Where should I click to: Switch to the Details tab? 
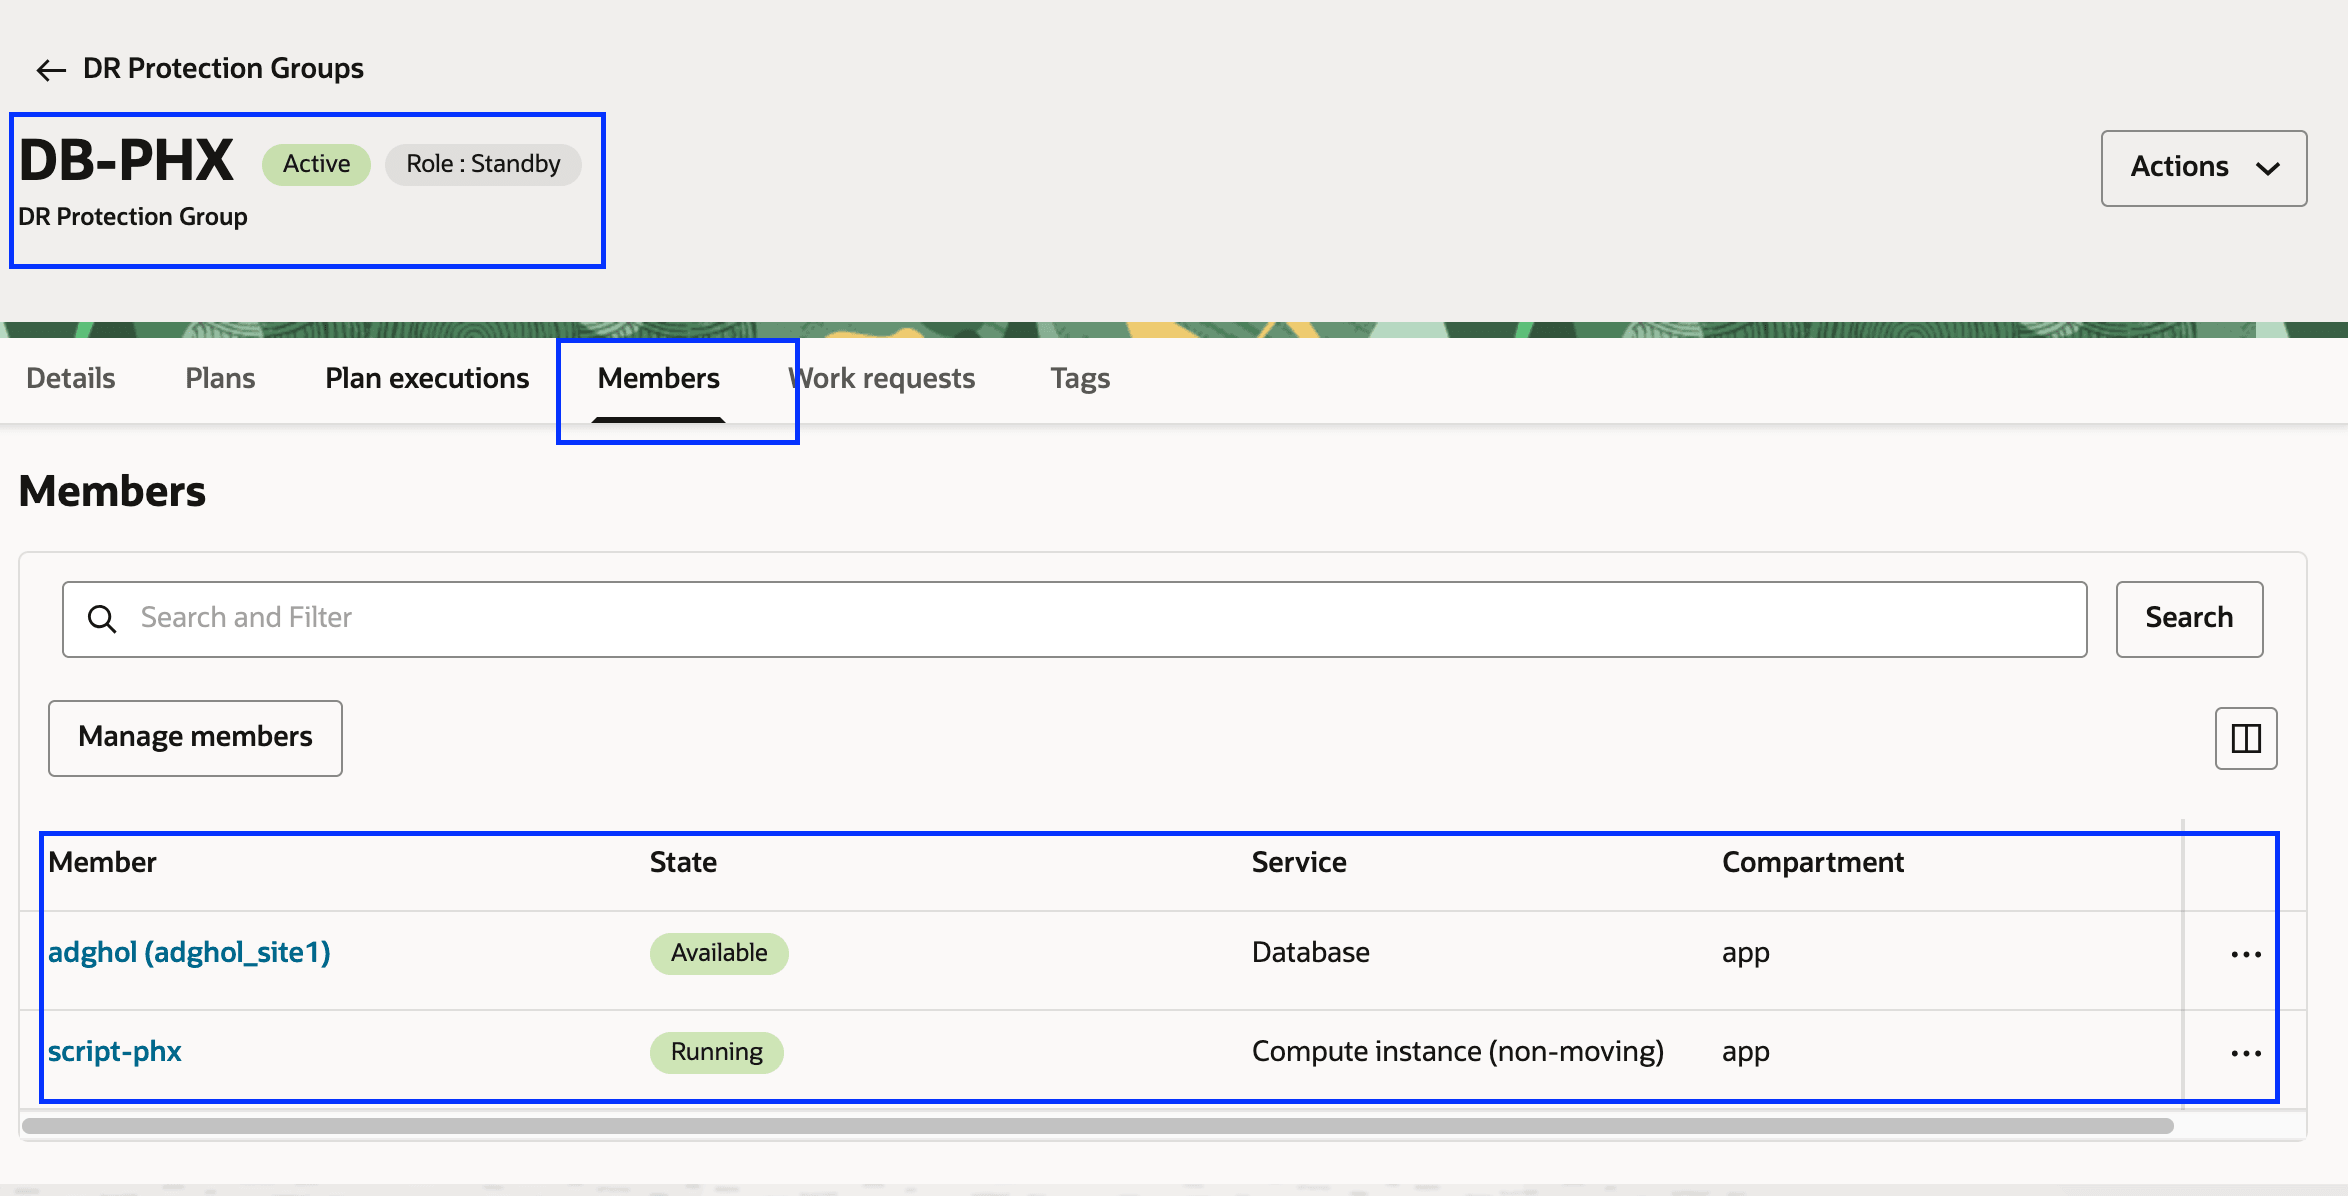(71, 378)
